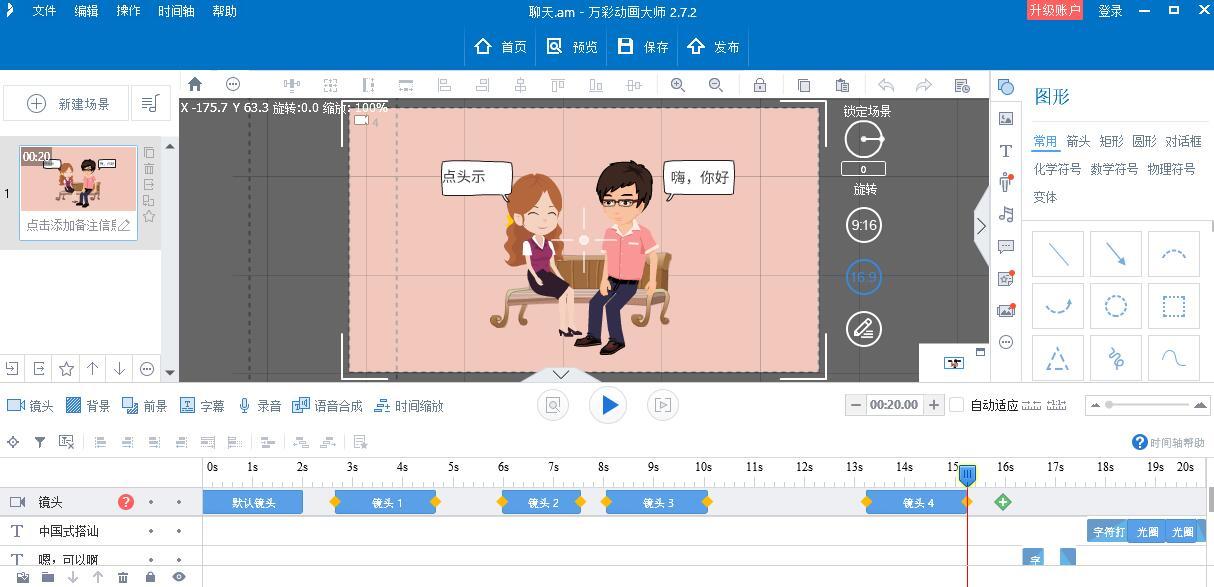Screen dimensions: 1214x587
Task: Toggle lock for all timeline layers
Action: (x=150, y=577)
